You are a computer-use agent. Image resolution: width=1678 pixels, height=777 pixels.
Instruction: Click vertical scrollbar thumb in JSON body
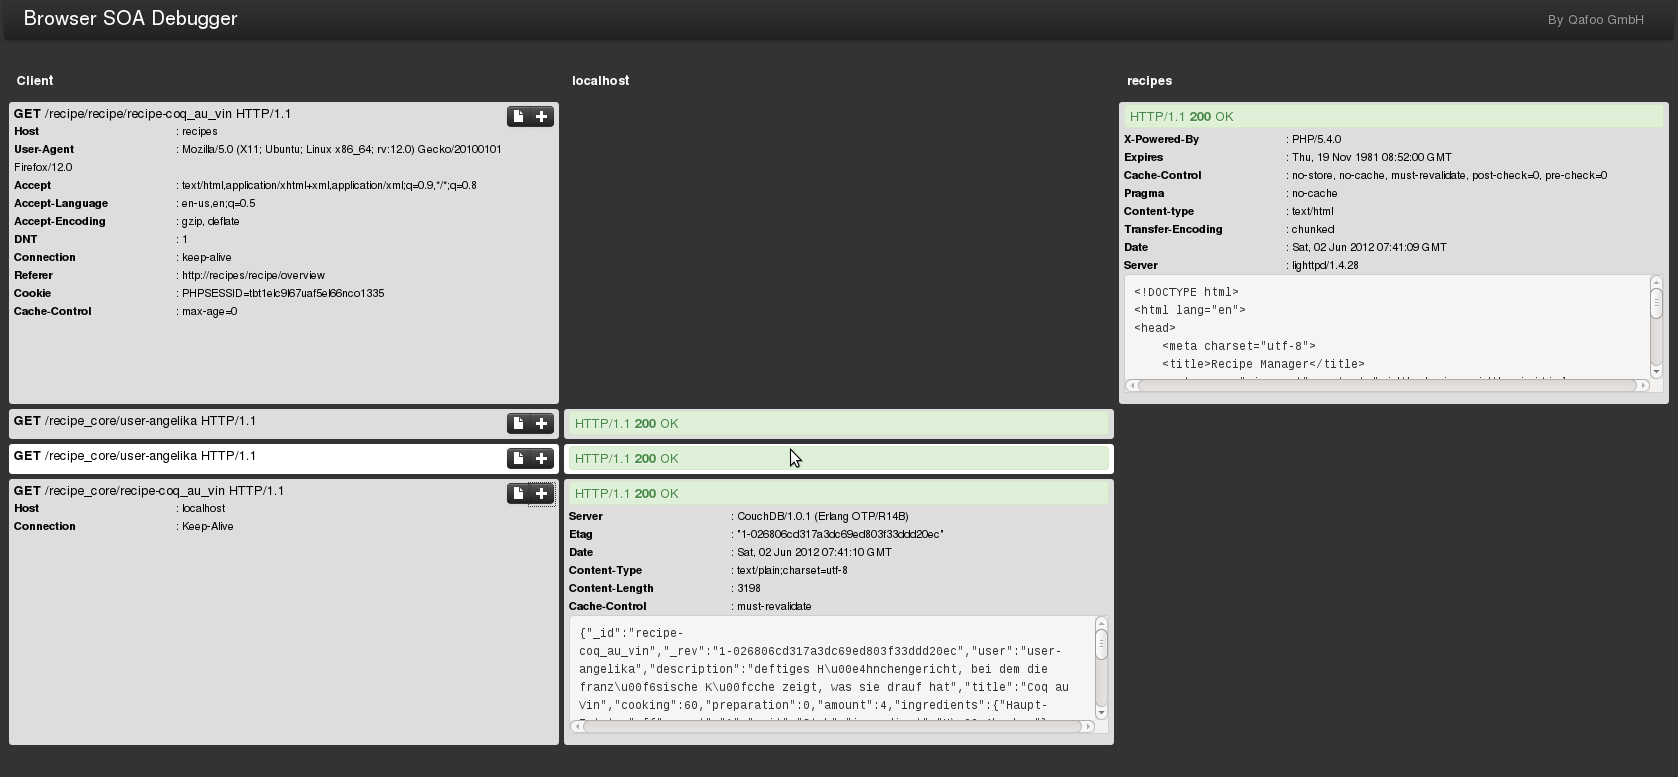point(1101,644)
